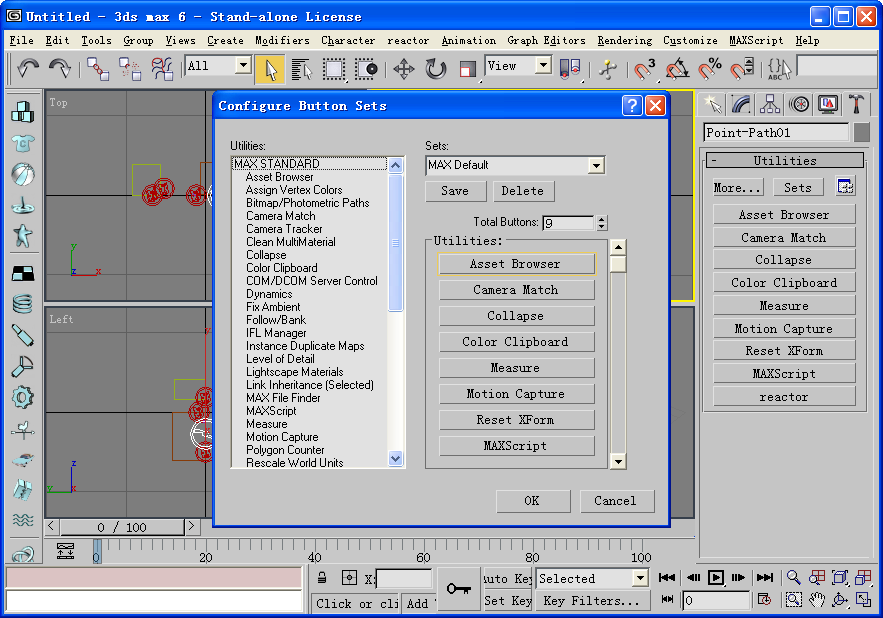The image size is (883, 618).
Task: Click Configure Button Sets icon beside Sets
Action: point(845,186)
